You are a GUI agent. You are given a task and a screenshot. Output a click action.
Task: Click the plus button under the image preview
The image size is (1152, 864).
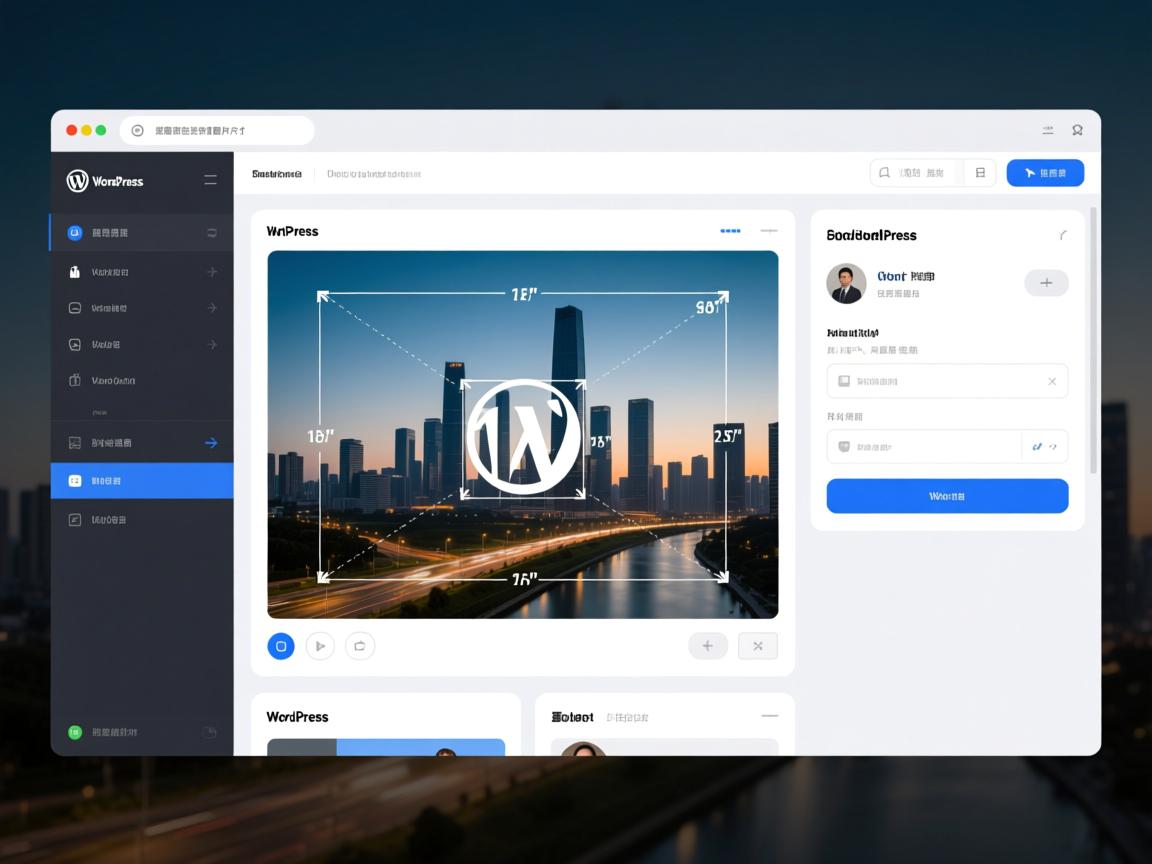click(x=708, y=646)
